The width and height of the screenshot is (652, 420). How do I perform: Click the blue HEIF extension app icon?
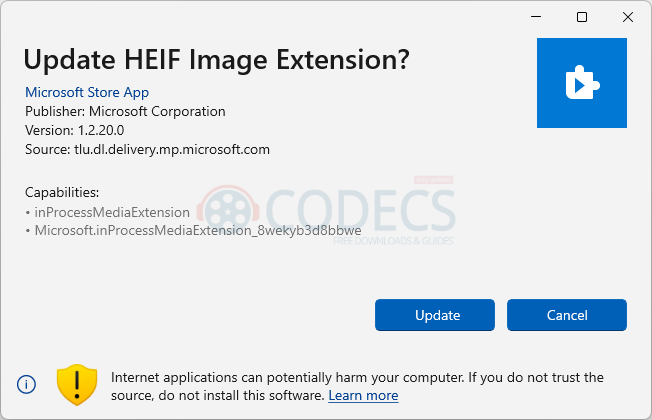click(582, 83)
